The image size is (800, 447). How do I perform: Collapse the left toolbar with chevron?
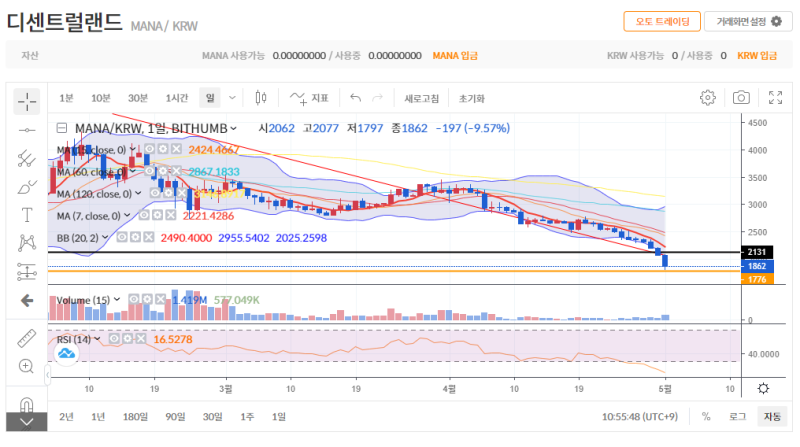click(27, 422)
